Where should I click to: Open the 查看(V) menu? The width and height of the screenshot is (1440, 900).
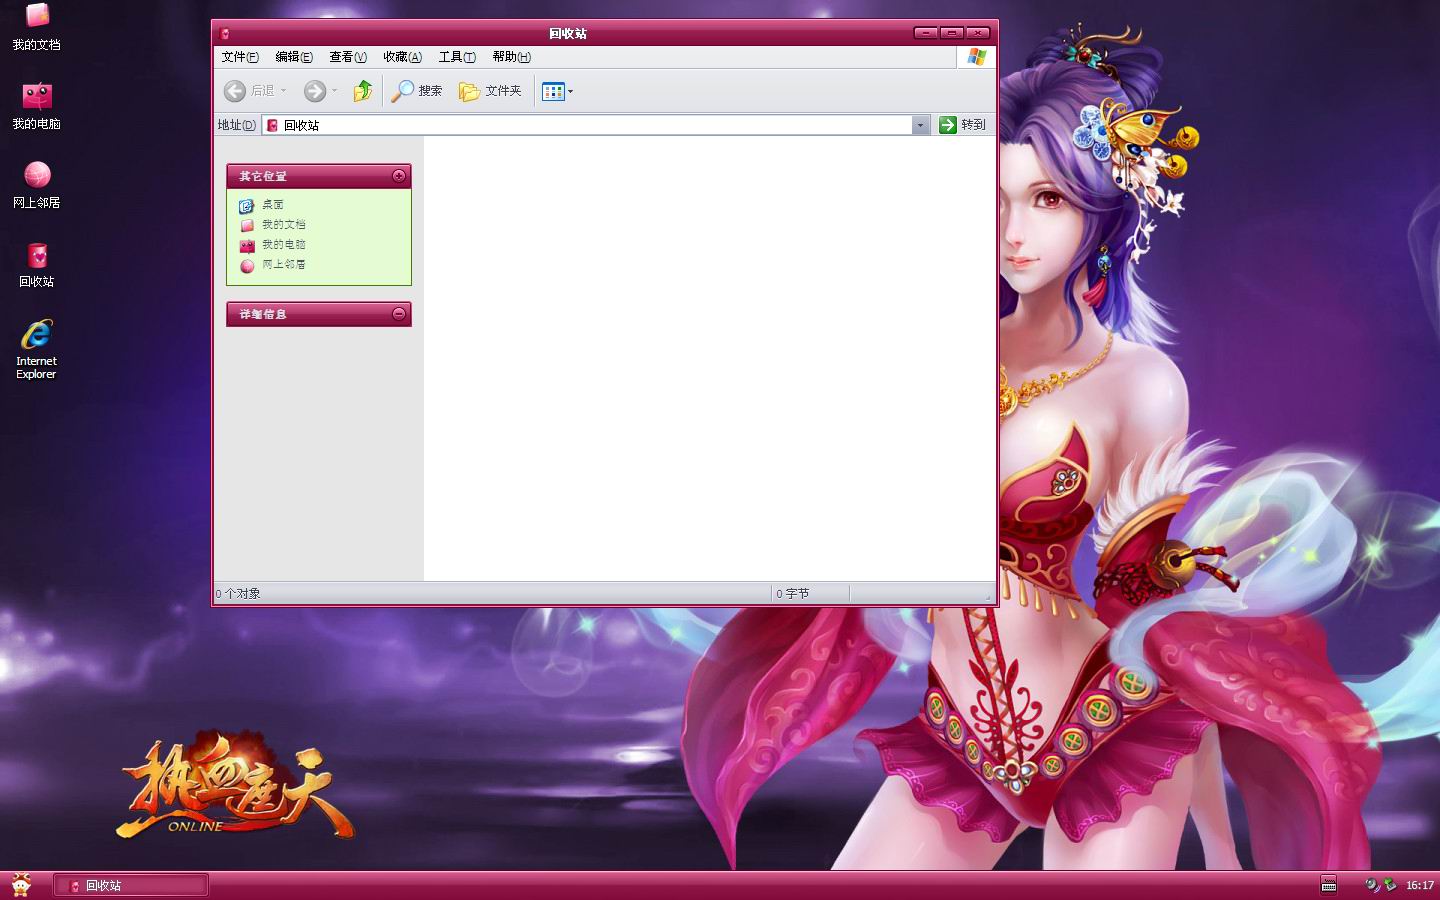pos(348,57)
